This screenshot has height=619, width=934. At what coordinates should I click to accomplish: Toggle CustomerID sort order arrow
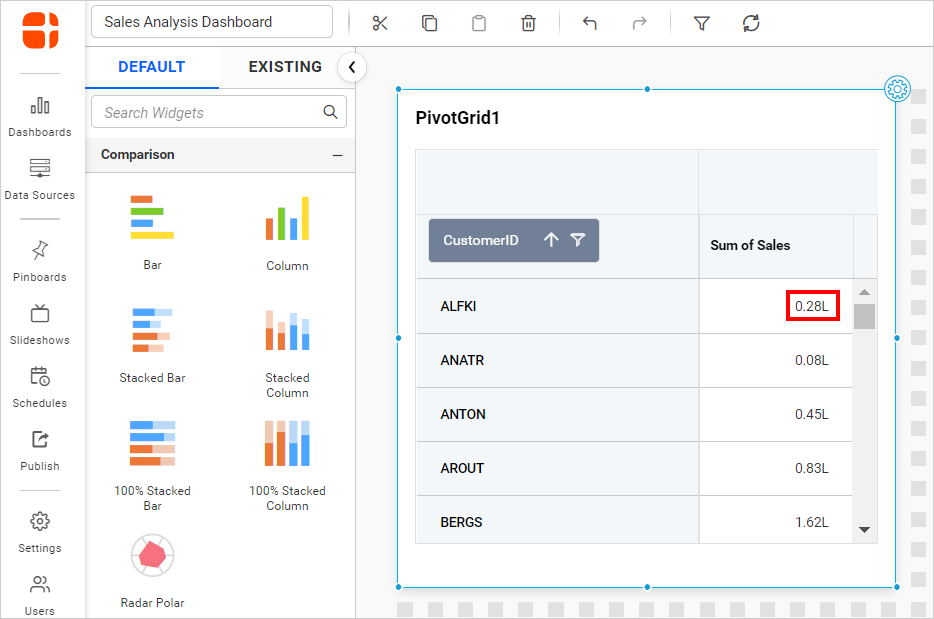551,240
